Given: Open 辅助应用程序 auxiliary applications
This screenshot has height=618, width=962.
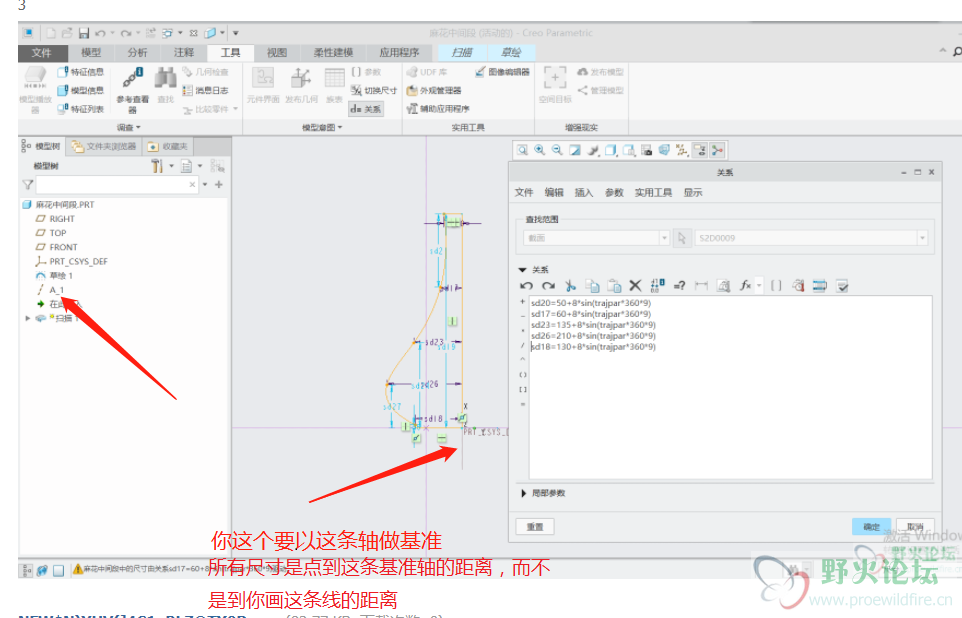Looking at the screenshot, I should coord(438,109).
